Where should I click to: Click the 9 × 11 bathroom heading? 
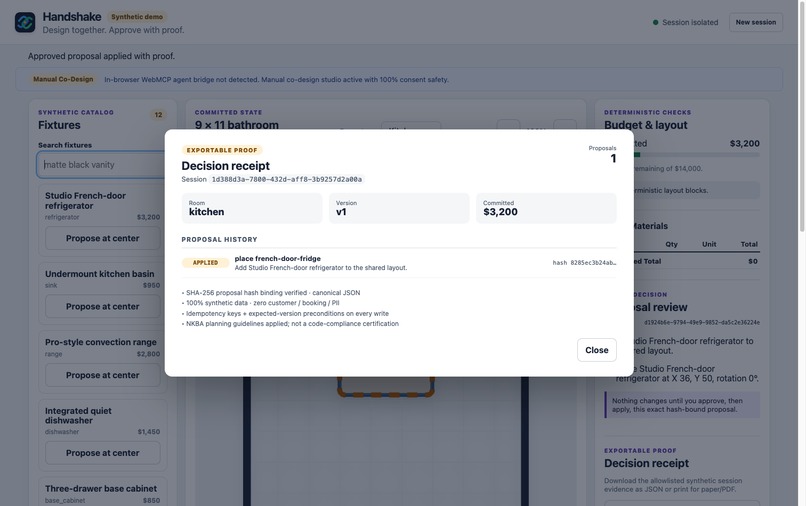236,124
